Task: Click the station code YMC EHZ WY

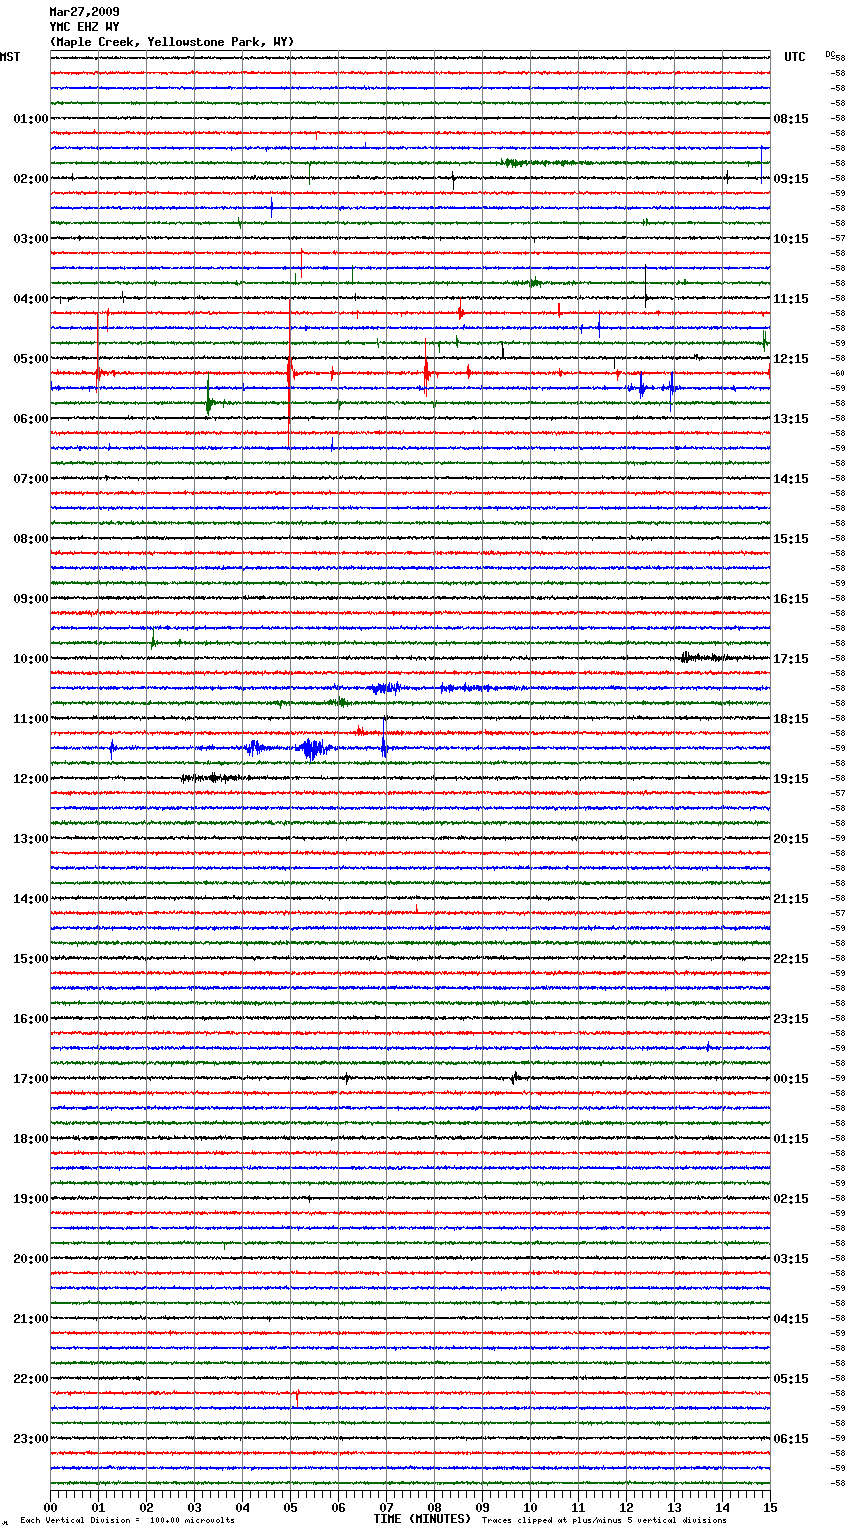Action: point(84,27)
